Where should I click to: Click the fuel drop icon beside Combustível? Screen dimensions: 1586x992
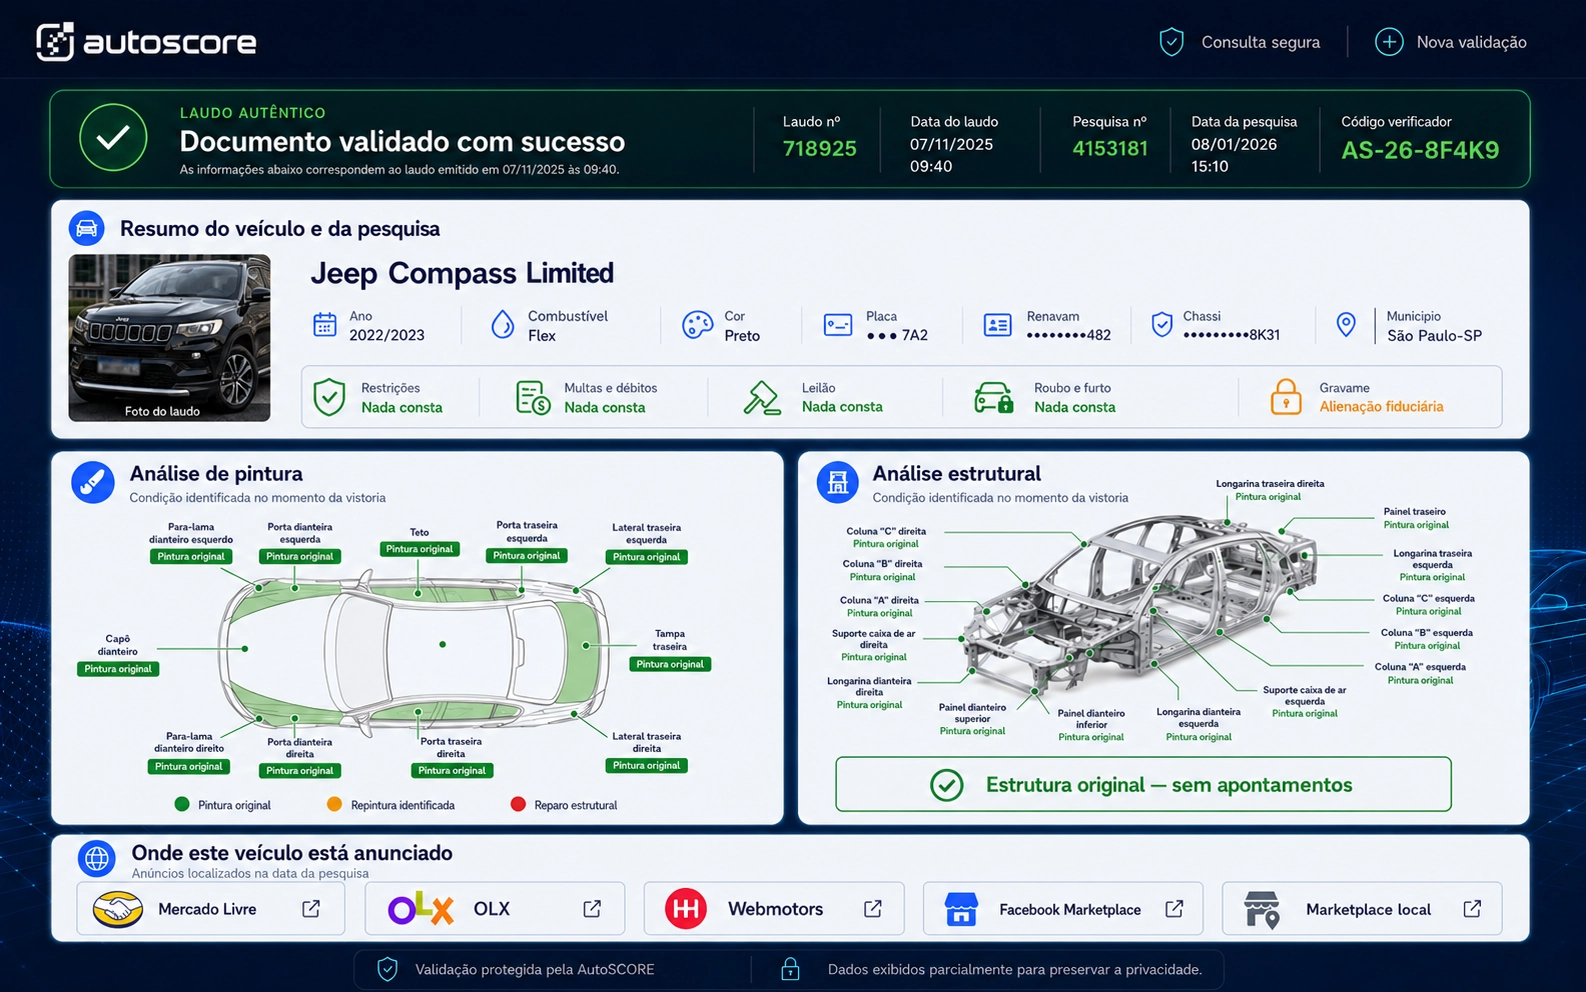[x=503, y=325]
